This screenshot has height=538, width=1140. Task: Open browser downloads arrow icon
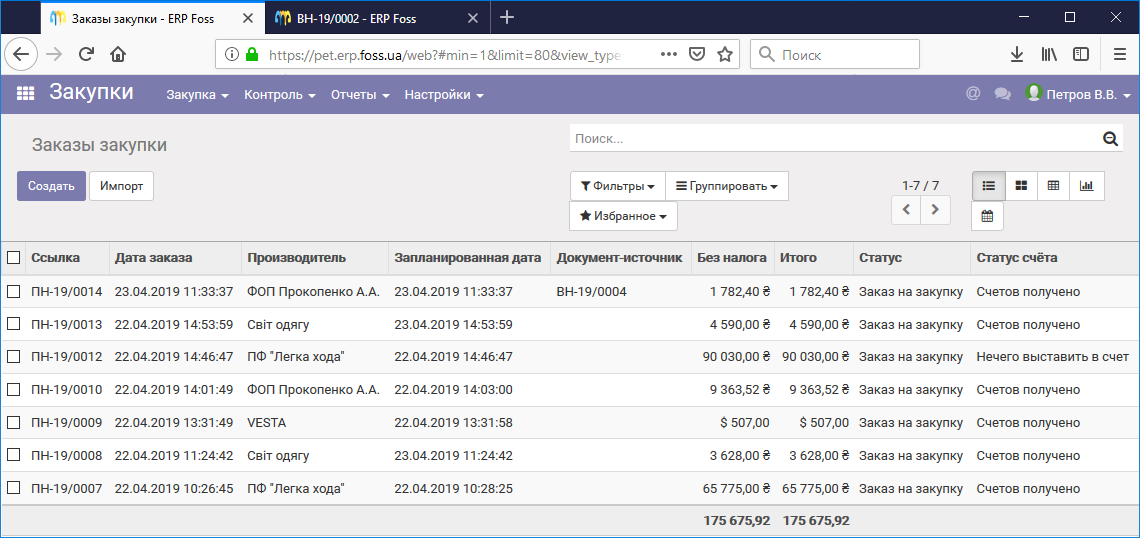click(1017, 55)
